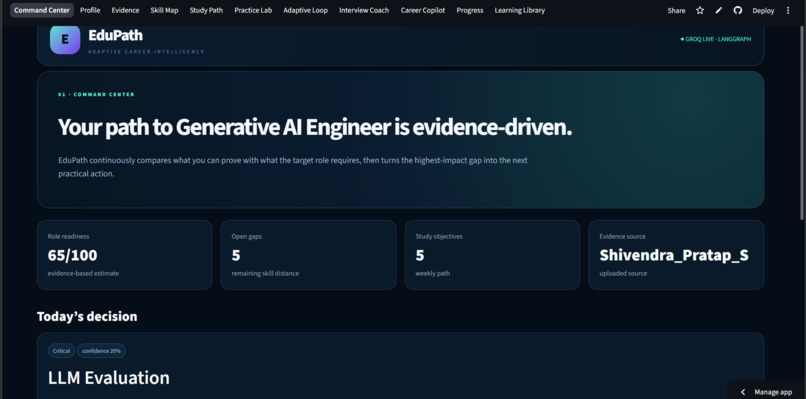Viewport: 806px width, 399px height.
Task: Click the Critical tag badge
Action: click(x=61, y=351)
